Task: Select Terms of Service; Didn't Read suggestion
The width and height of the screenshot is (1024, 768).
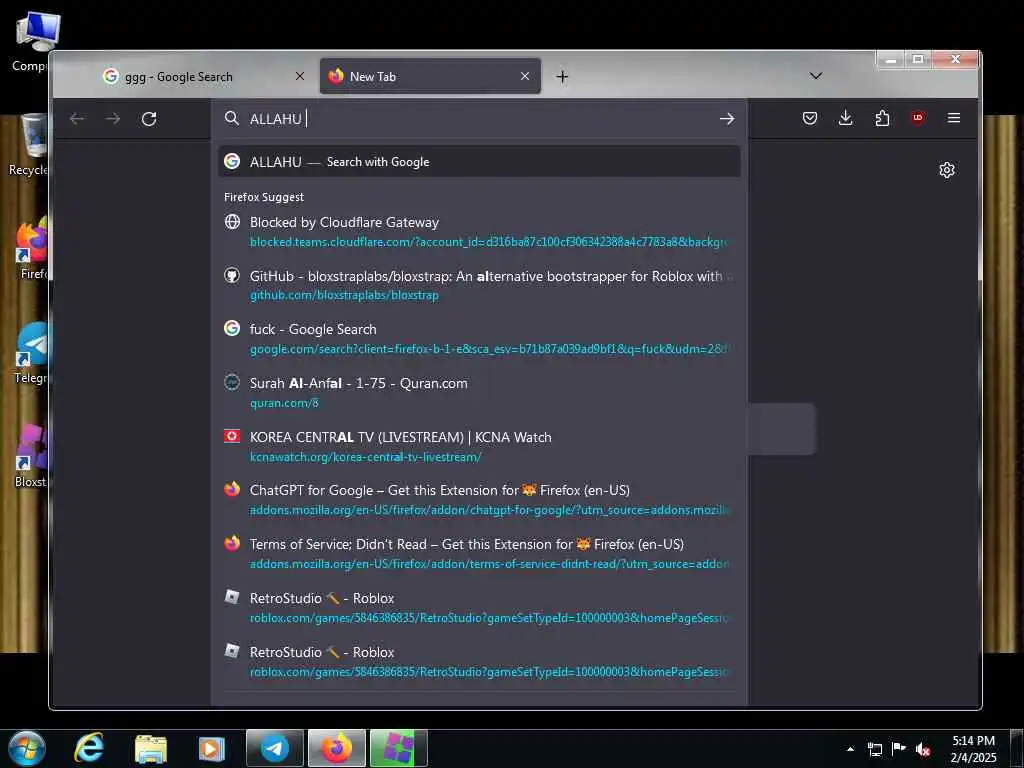Action: click(479, 554)
